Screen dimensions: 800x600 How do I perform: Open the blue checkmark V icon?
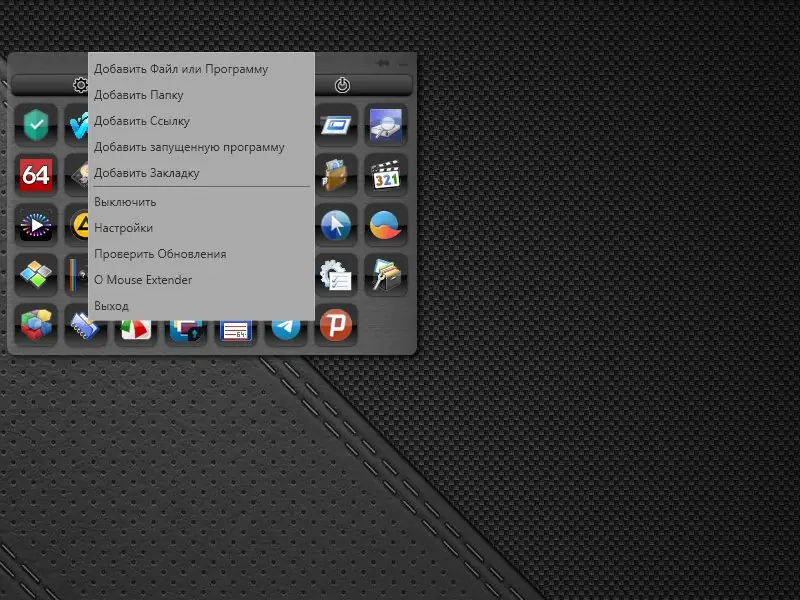coord(78,126)
